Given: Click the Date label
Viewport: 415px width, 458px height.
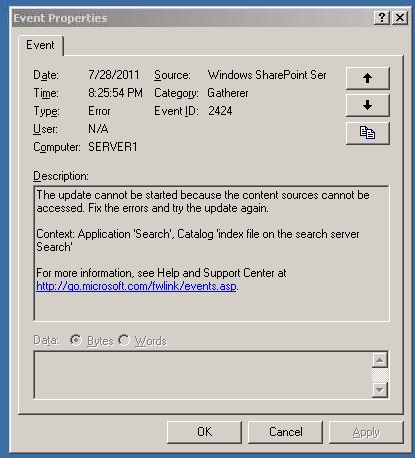Looking at the screenshot, I should (x=46, y=75).
